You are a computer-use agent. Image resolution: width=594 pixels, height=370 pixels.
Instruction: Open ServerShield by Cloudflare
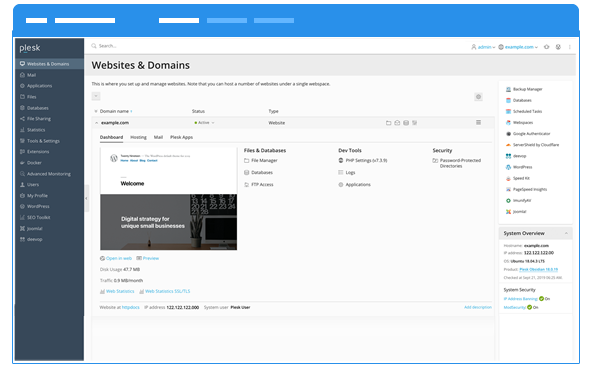(x=532, y=145)
